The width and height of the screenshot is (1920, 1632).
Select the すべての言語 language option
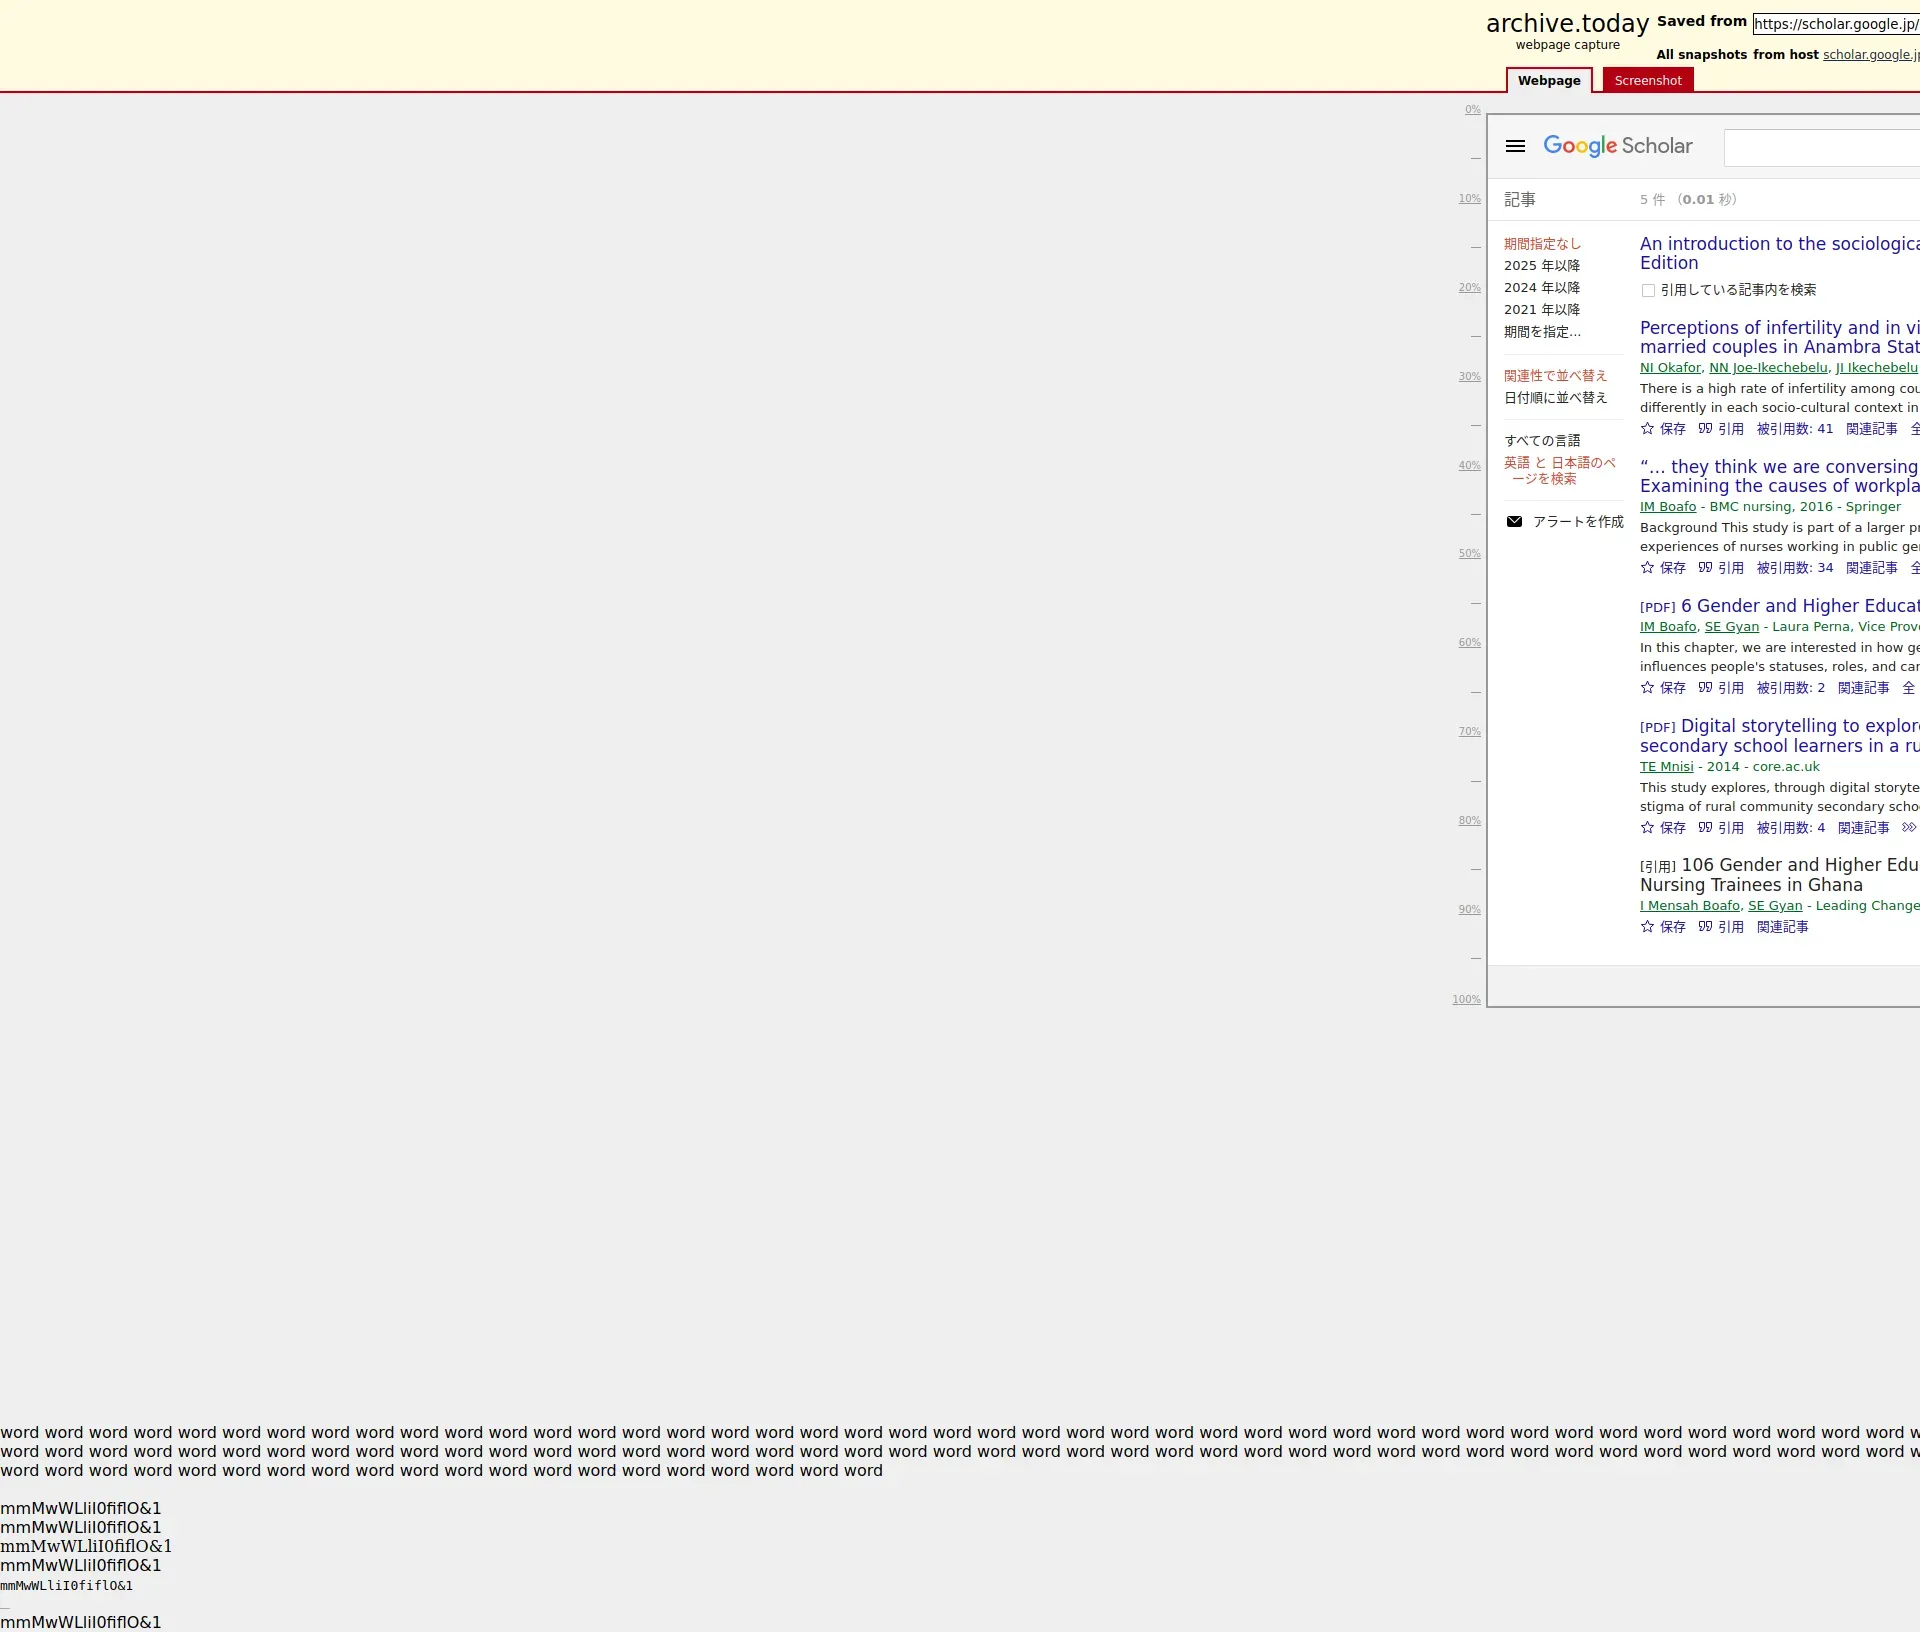coord(1542,441)
